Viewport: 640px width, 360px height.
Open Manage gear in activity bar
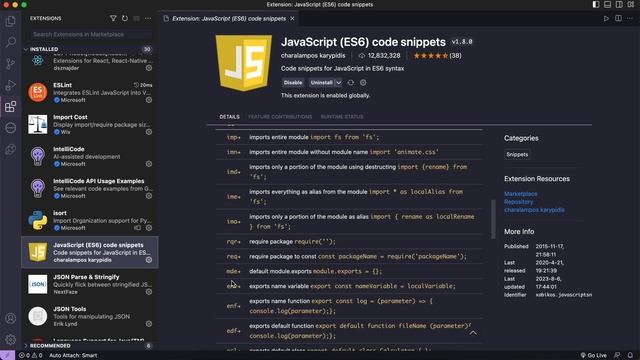coord(11,339)
